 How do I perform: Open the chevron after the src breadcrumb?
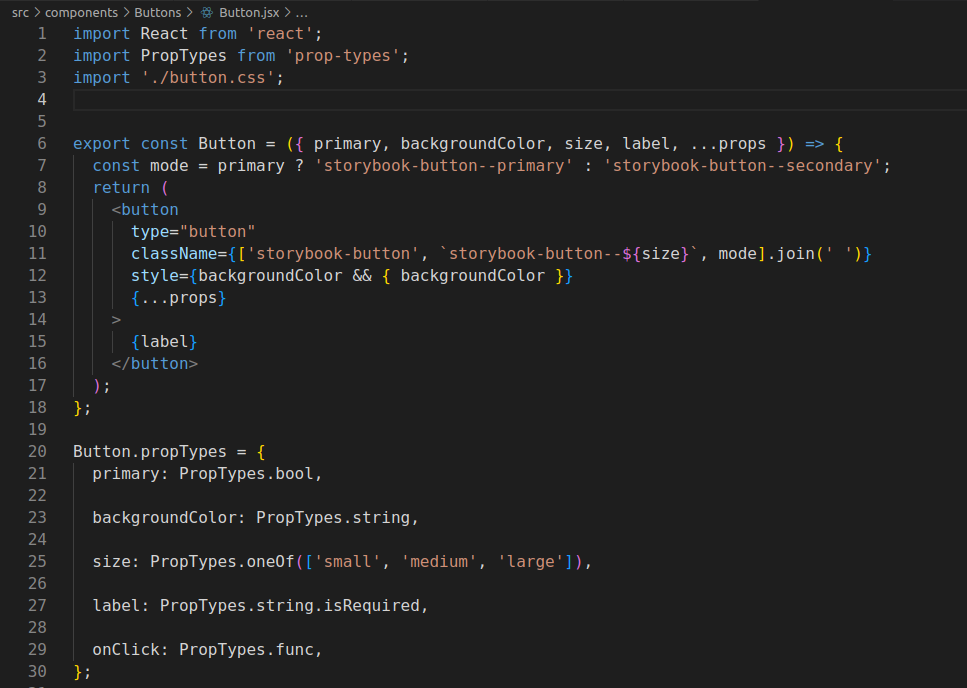click(36, 12)
